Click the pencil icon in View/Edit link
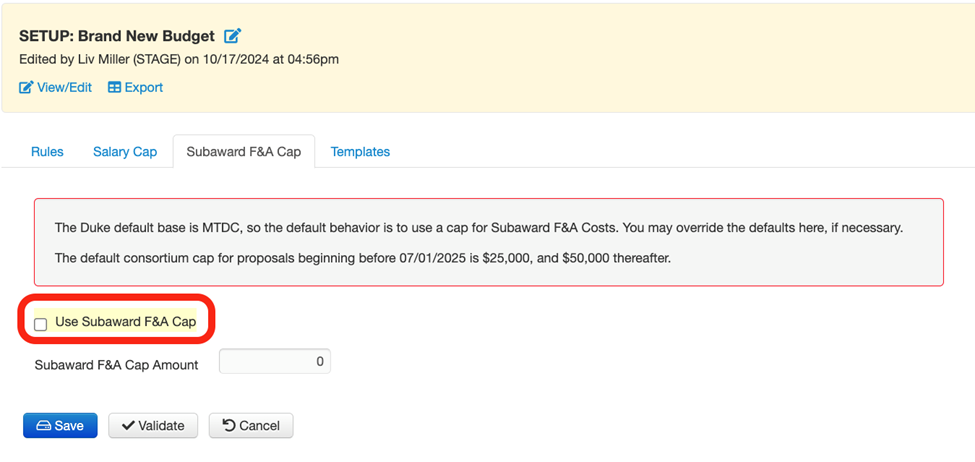Image resolution: width=975 pixels, height=462 pixels. [x=26, y=88]
